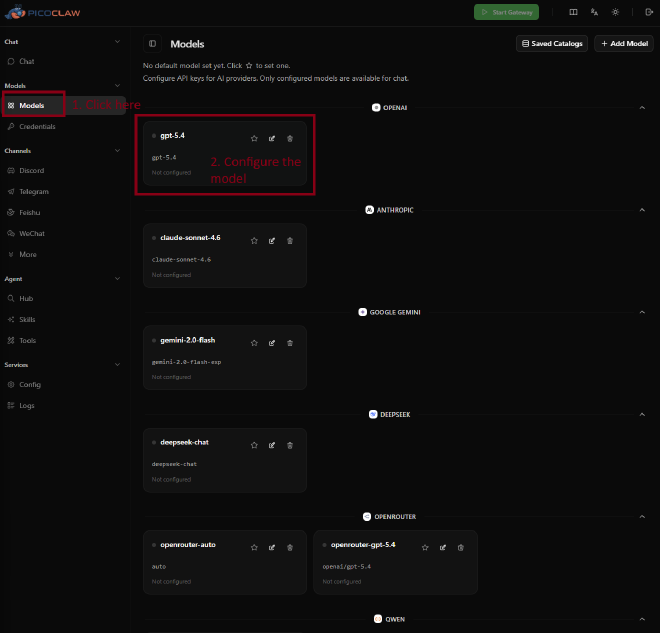Screen dimensions: 660x633
Task: Edit the claude-sonnet-4.6 model
Action: pyautogui.click(x=272, y=241)
